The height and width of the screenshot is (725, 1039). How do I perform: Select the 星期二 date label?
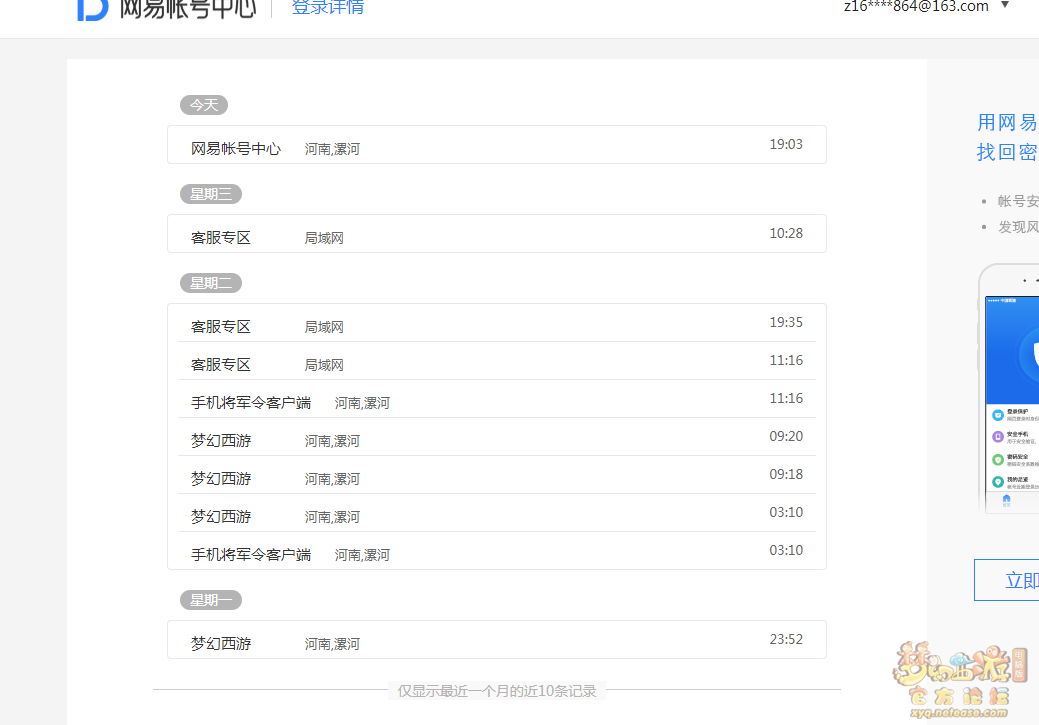[x=211, y=283]
